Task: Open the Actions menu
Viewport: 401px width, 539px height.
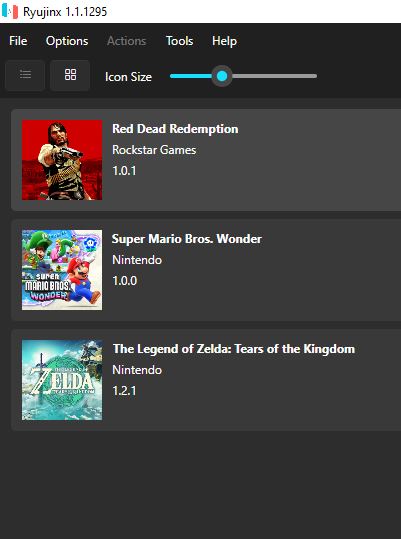Action: (126, 41)
